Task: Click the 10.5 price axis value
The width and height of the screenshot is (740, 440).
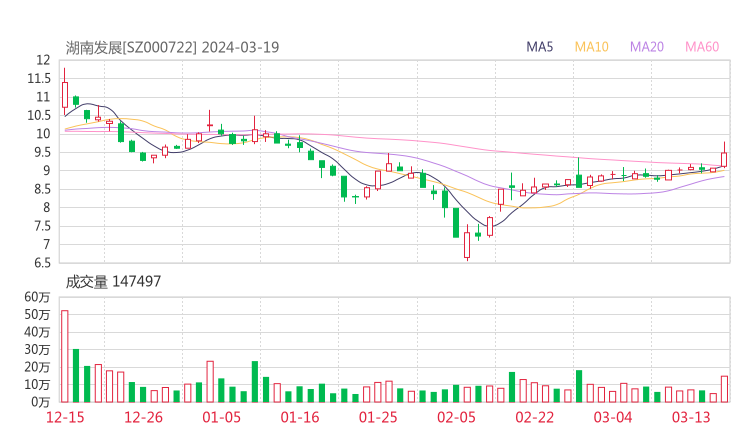Action: coord(39,115)
